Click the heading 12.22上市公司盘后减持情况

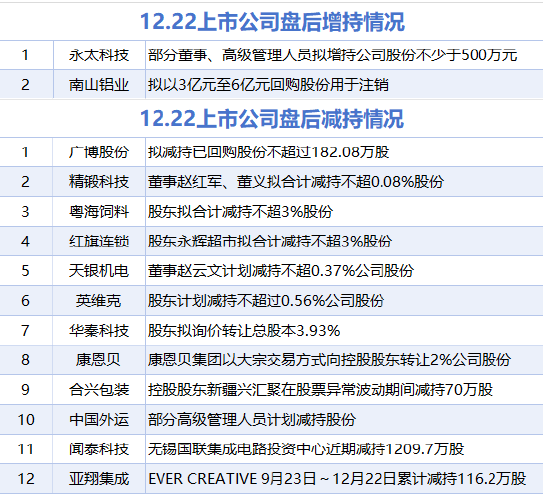[272, 118]
